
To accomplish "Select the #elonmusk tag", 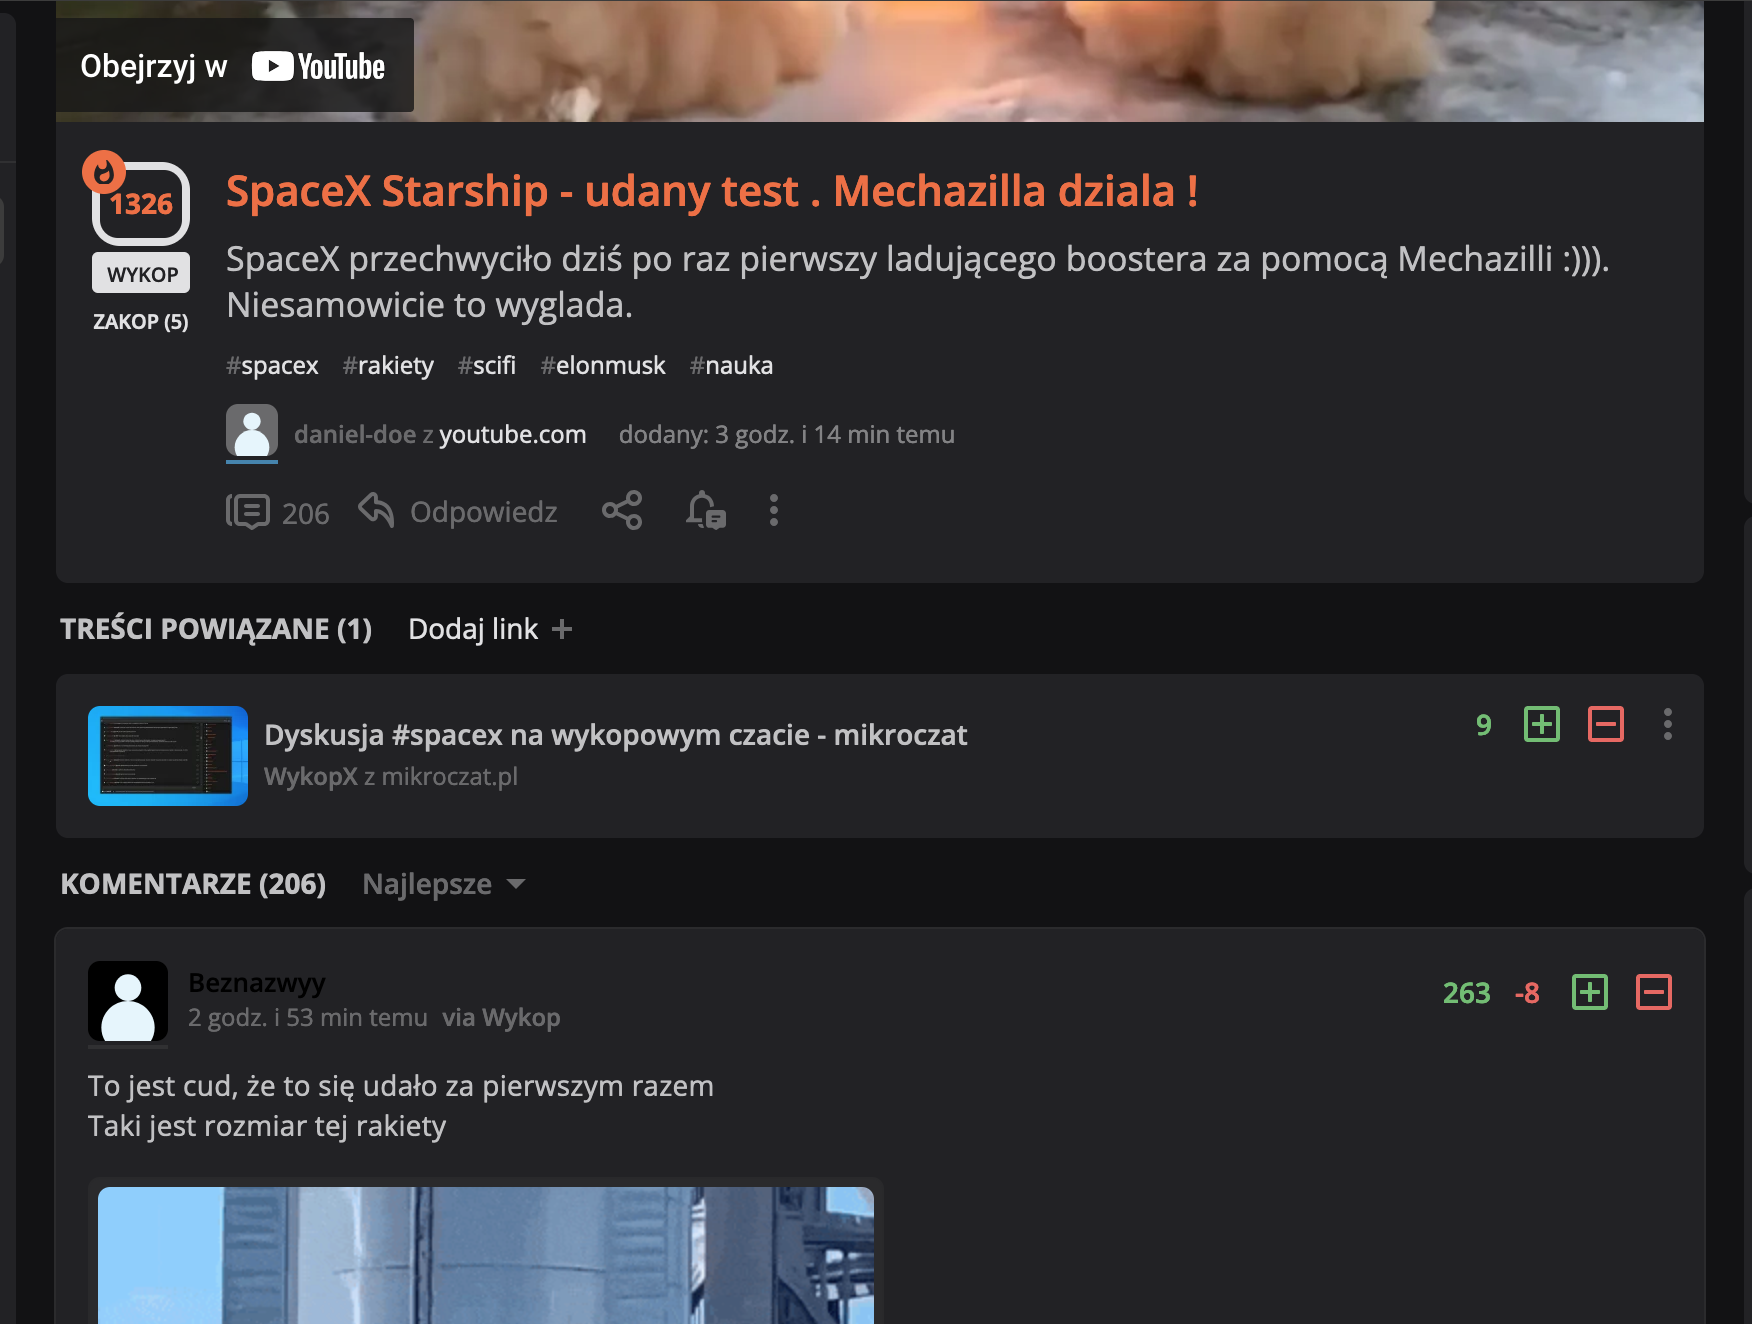I will point(603,366).
